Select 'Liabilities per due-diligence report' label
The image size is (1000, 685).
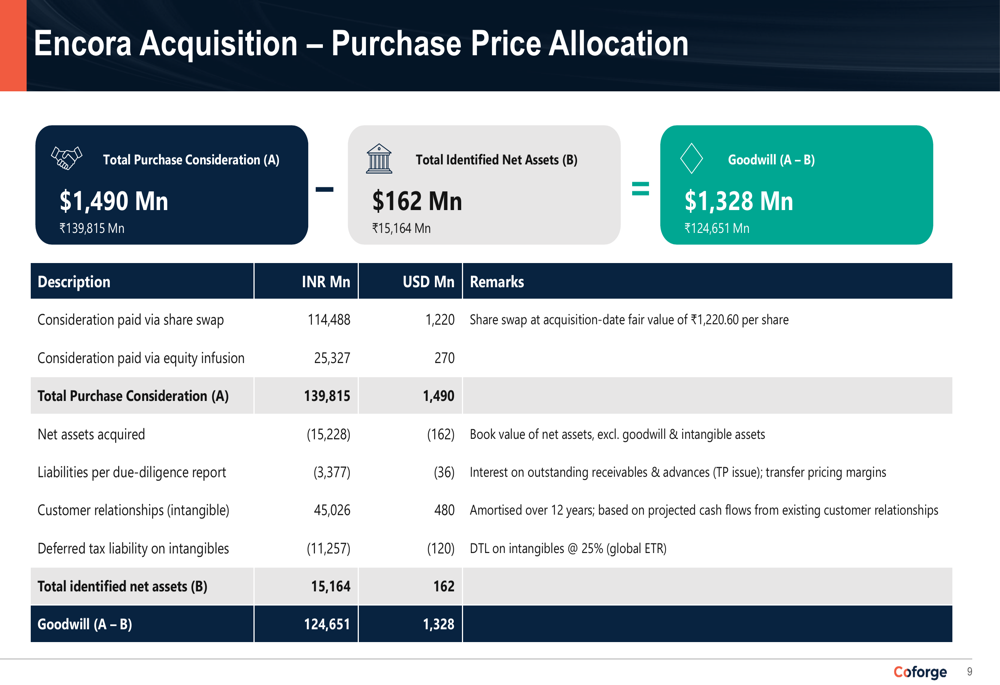pyautogui.click(x=132, y=472)
